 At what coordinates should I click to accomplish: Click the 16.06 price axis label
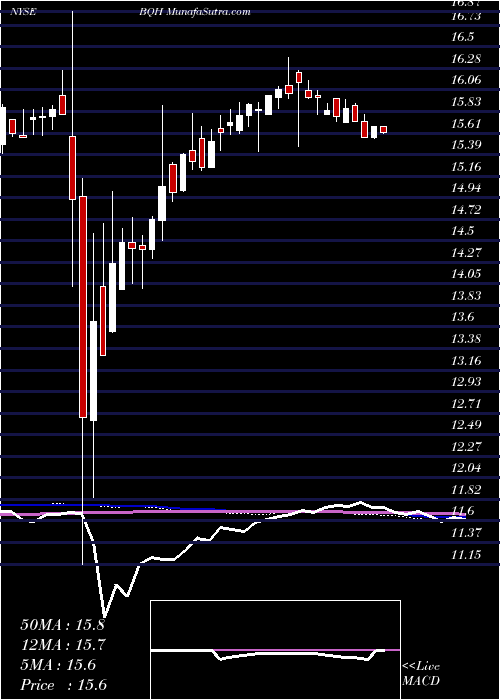466,80
